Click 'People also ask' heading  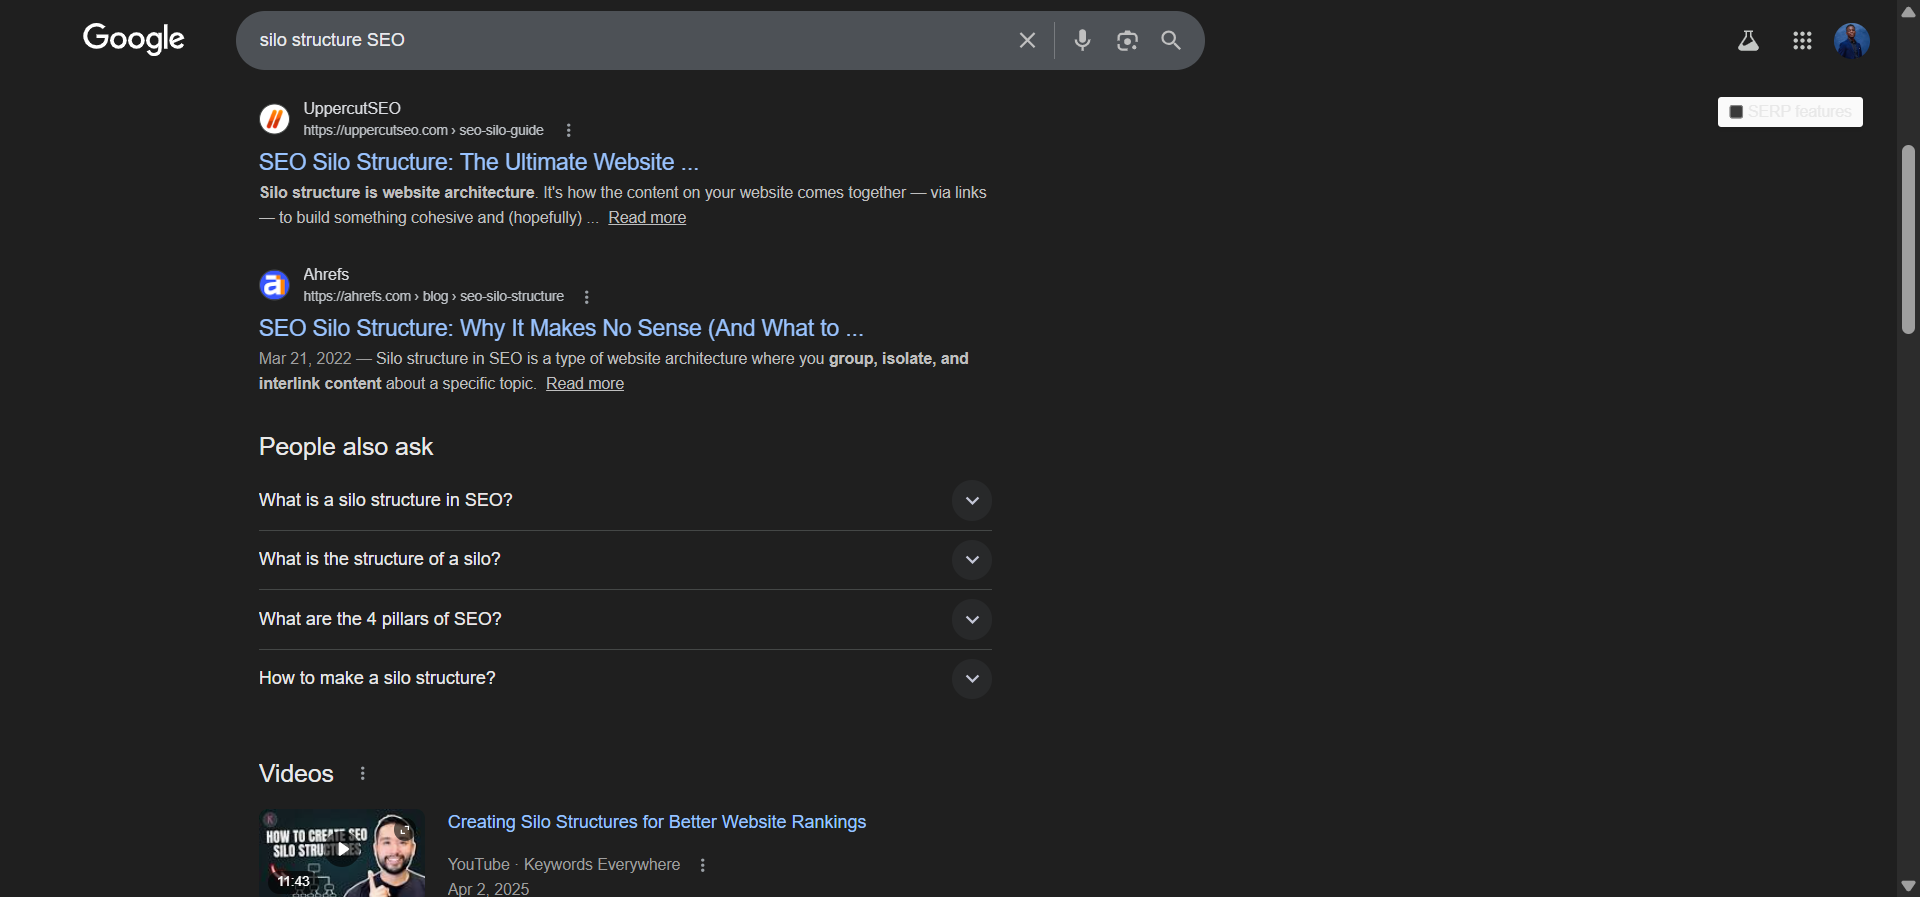pos(346,447)
